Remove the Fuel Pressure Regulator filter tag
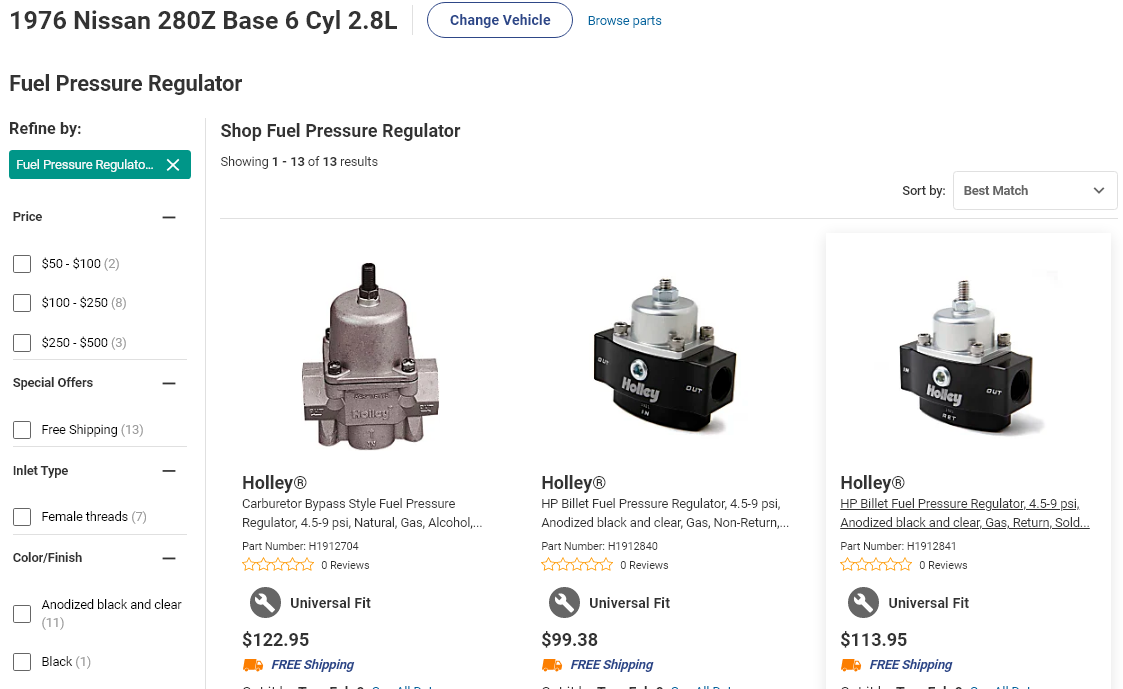Viewport: 1123px width, 689px height. click(x=173, y=165)
